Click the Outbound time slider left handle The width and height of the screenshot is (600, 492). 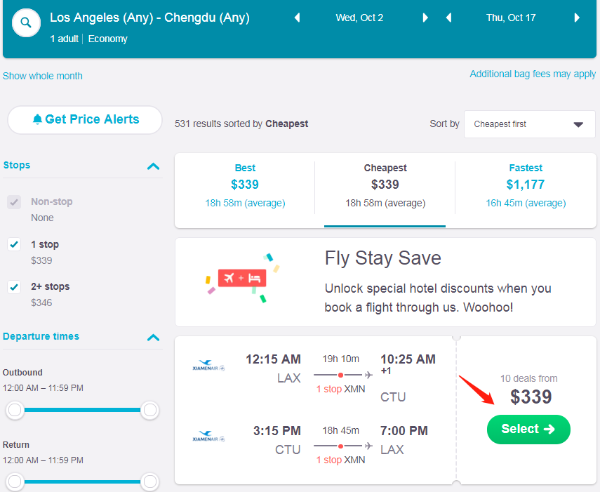point(15,410)
